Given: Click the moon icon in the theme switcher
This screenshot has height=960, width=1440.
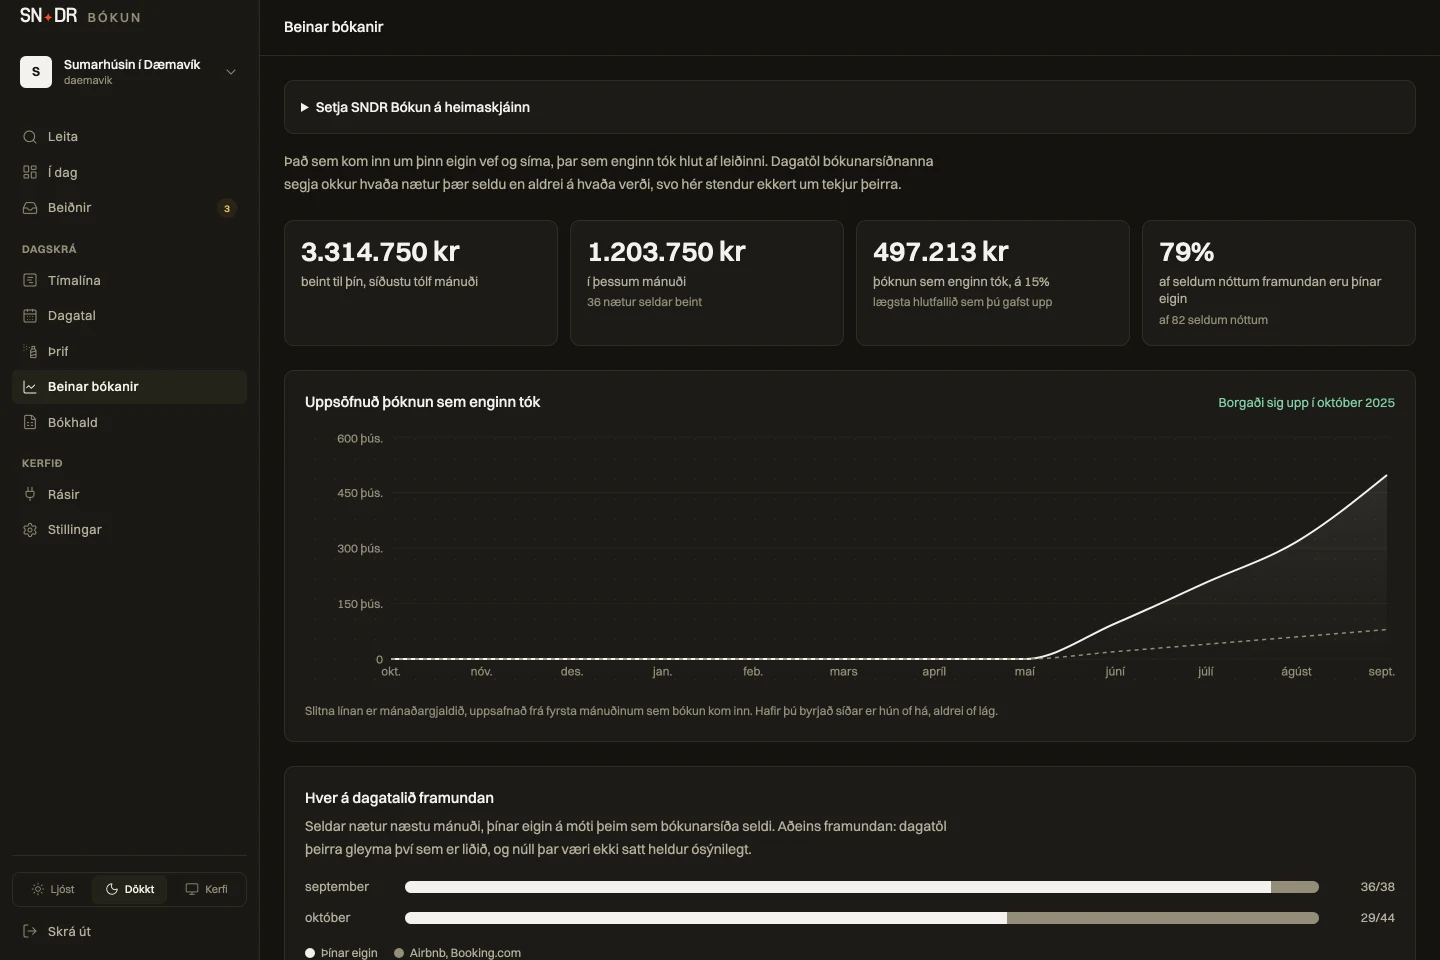Looking at the screenshot, I should 112,889.
